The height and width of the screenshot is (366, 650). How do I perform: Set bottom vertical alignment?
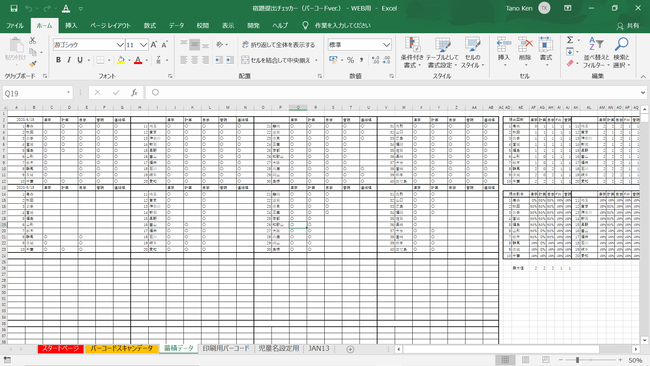coord(205,45)
